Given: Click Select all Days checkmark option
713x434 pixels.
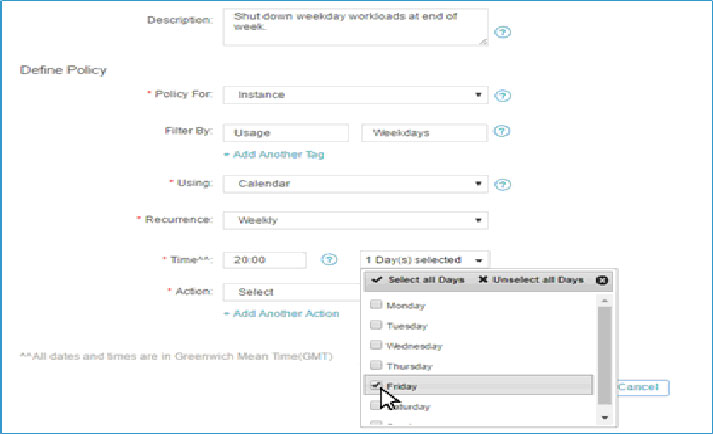Looking at the screenshot, I should tap(418, 280).
